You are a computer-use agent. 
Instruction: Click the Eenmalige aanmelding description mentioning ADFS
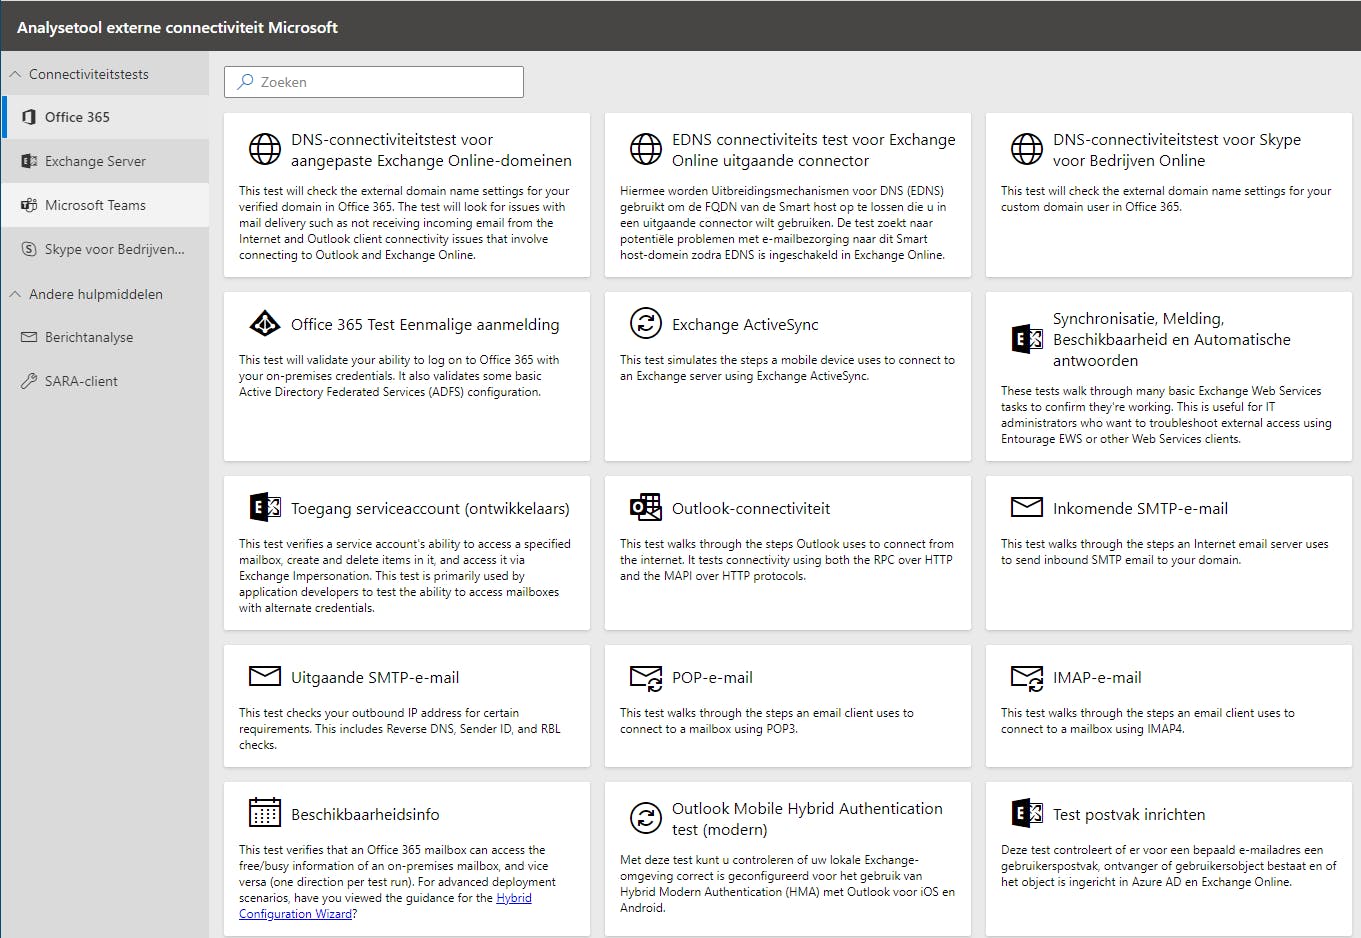coord(399,376)
